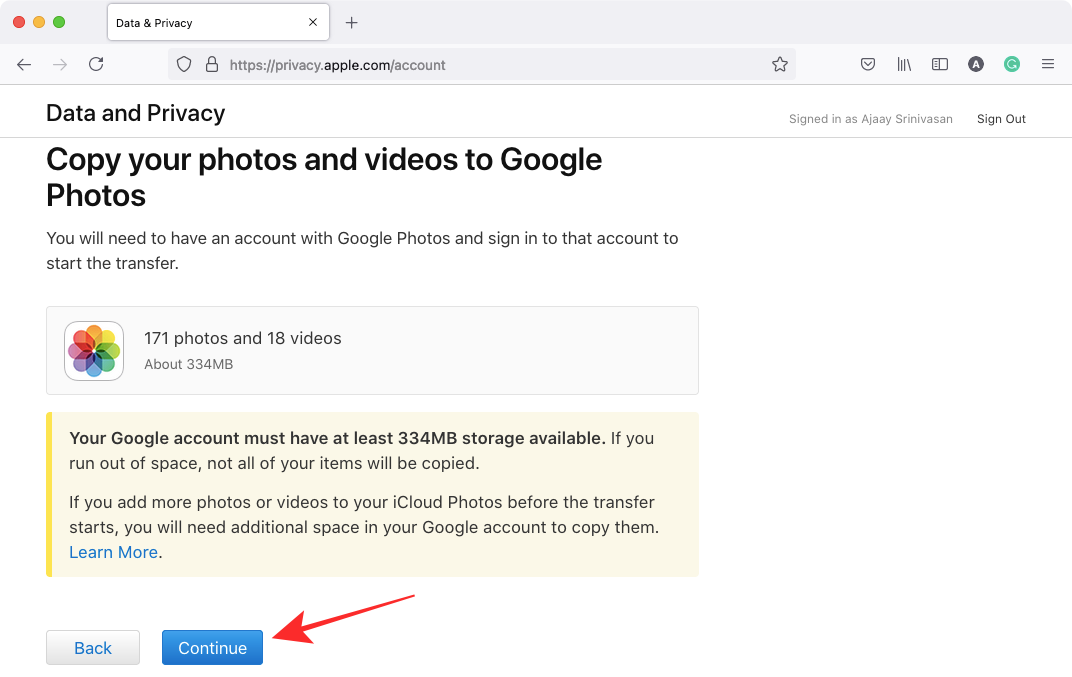Click 'Signed in as Ajaay Srinivasan' text
This screenshot has width=1072, height=677.
(870, 119)
